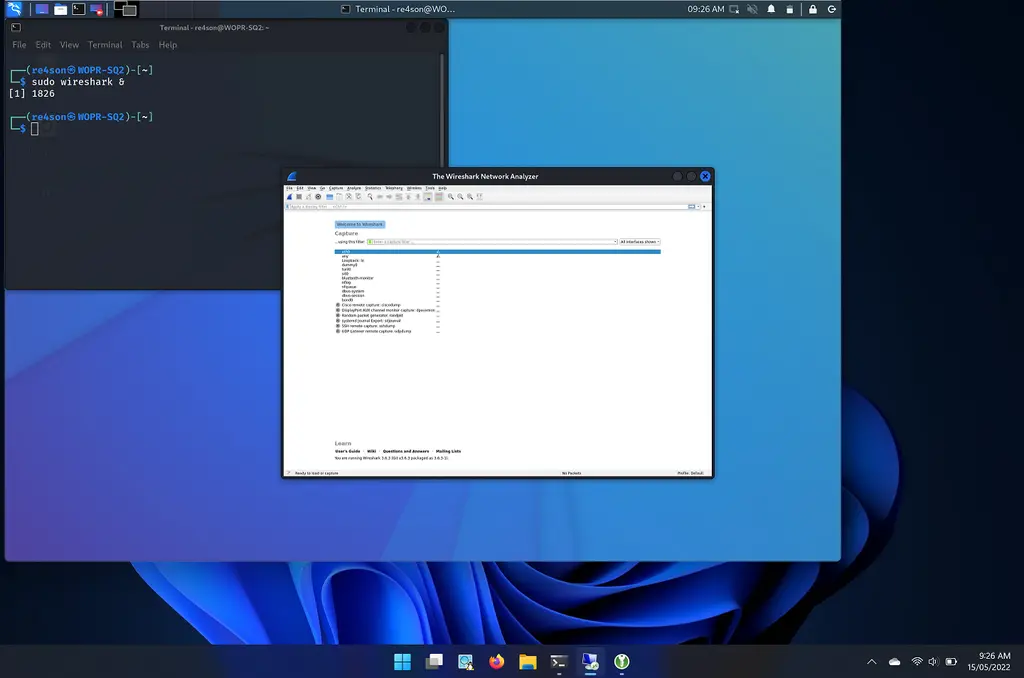Zoom in using Wireshark toolbar
The image size is (1024, 678).
click(x=451, y=197)
